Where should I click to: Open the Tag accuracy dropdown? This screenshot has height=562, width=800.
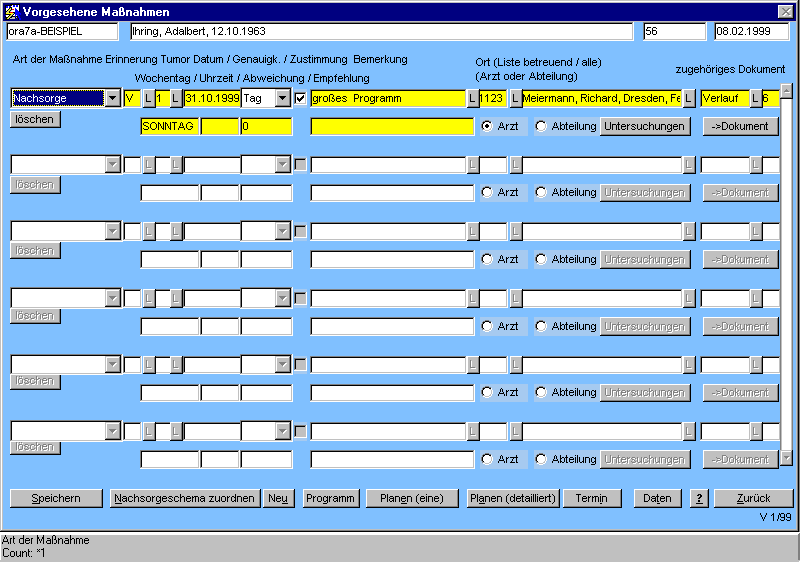283,98
